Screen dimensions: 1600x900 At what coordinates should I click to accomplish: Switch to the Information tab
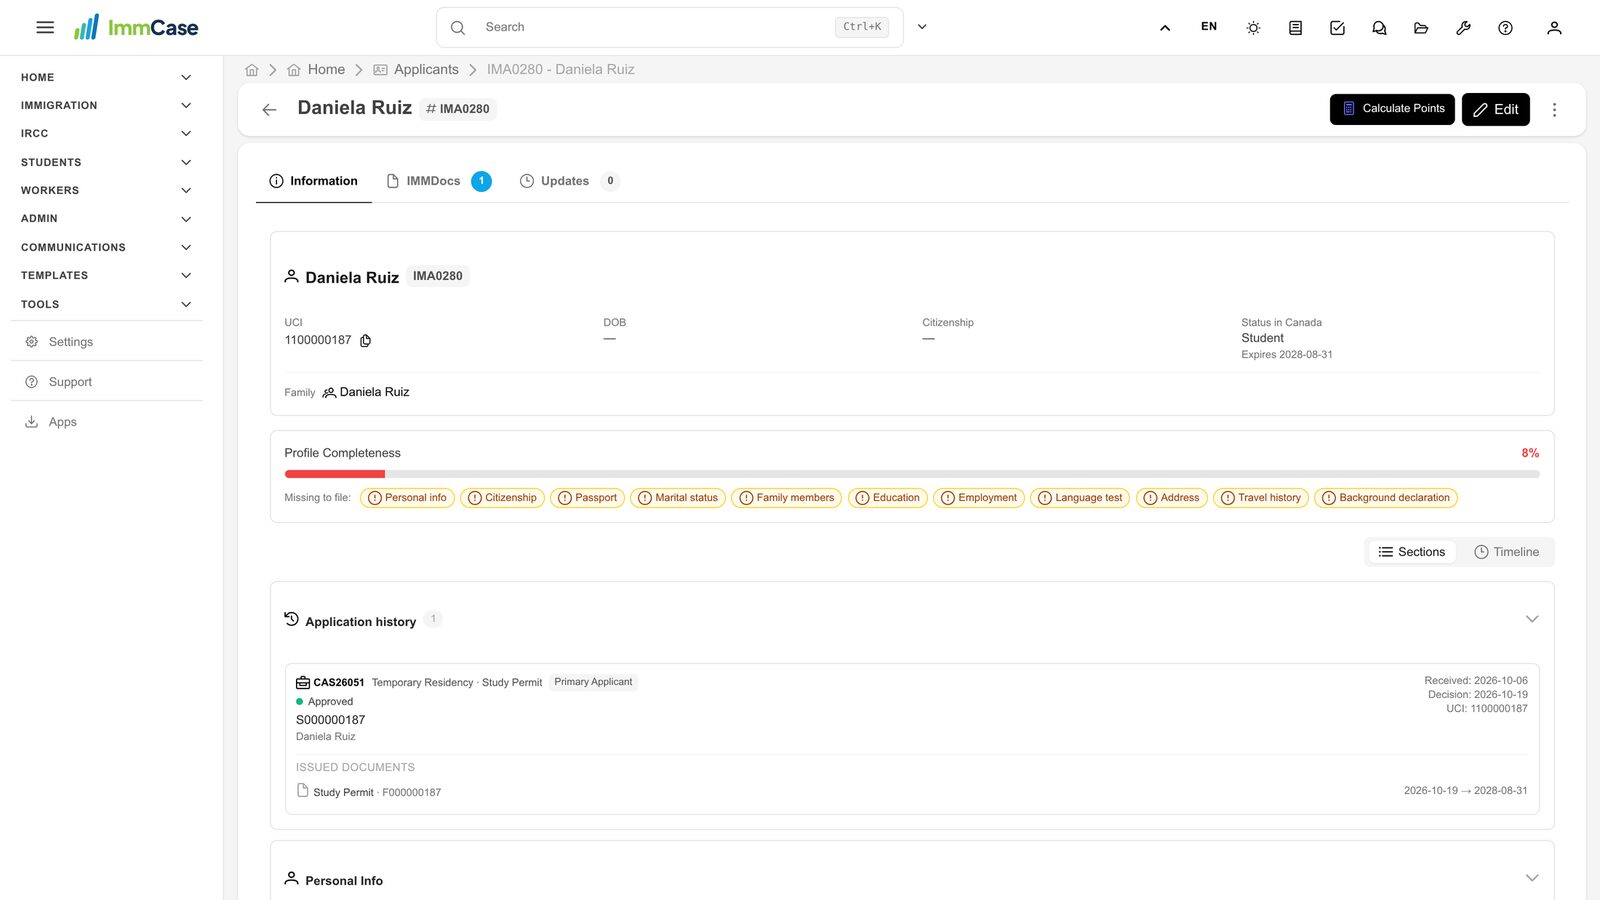point(313,181)
